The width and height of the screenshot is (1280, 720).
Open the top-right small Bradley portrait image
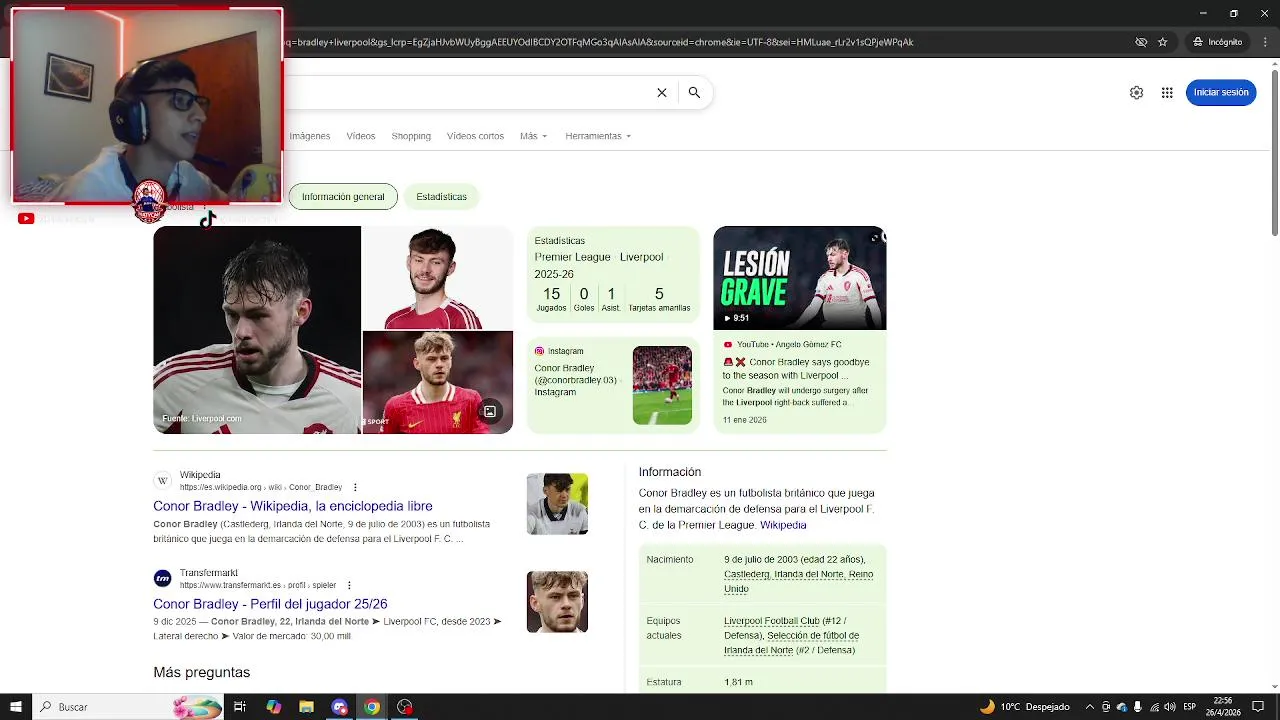[437, 277]
